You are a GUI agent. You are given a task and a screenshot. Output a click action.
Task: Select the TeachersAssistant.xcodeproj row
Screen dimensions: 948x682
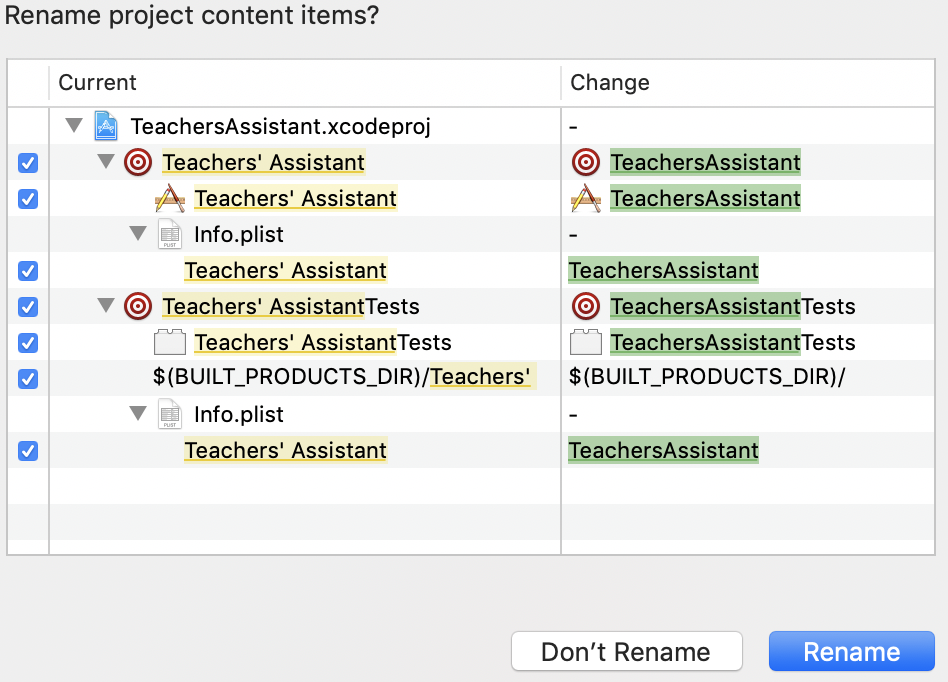coord(281,126)
